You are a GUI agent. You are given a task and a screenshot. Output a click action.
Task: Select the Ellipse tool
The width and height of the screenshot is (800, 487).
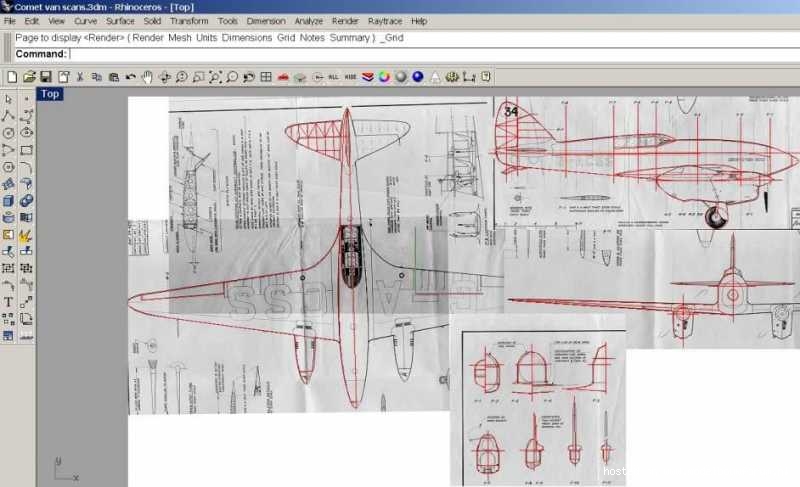[x=27, y=133]
